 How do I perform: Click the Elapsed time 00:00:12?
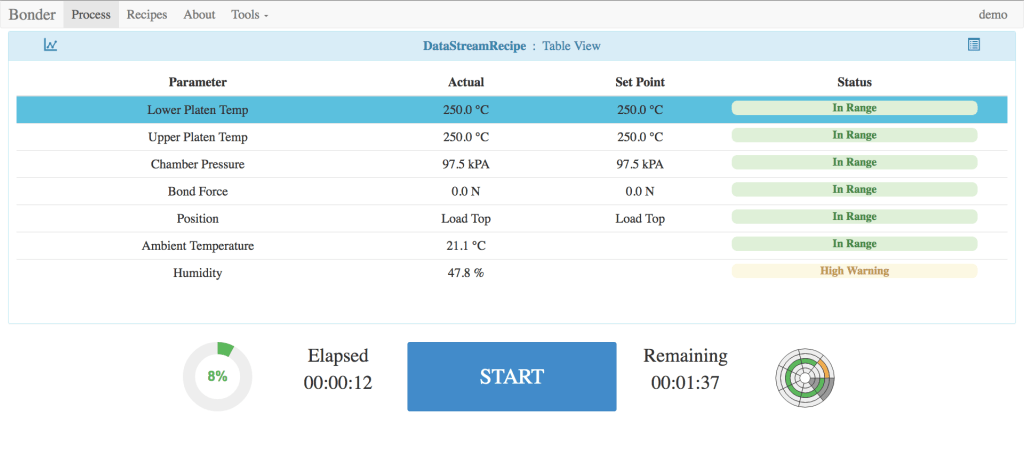tap(338, 383)
